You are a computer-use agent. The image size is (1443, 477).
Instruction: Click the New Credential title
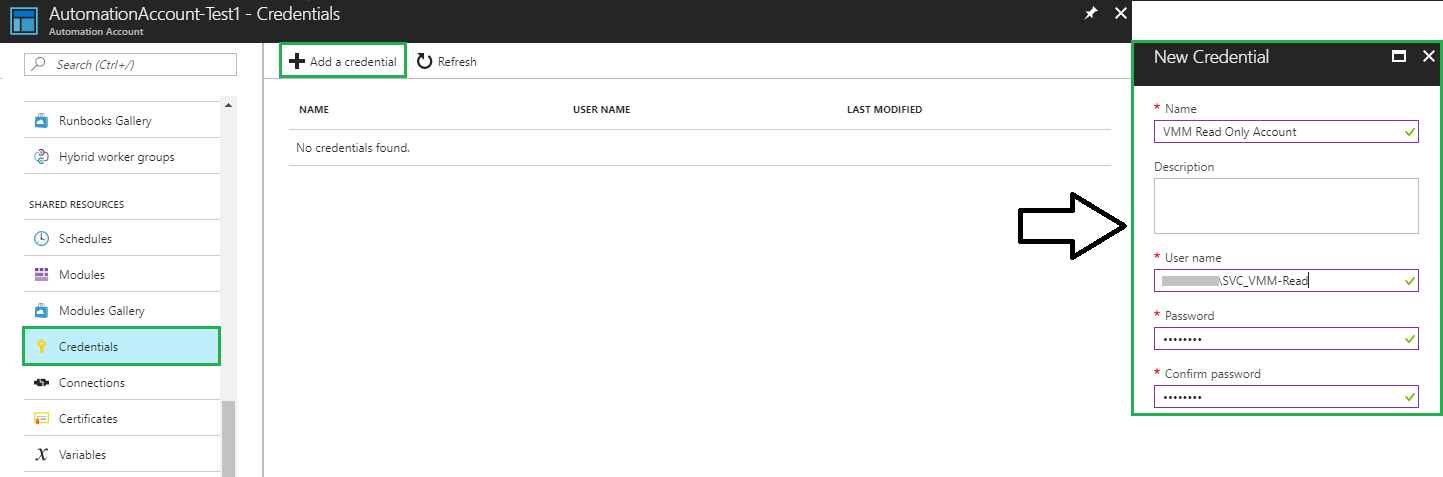coord(1211,57)
